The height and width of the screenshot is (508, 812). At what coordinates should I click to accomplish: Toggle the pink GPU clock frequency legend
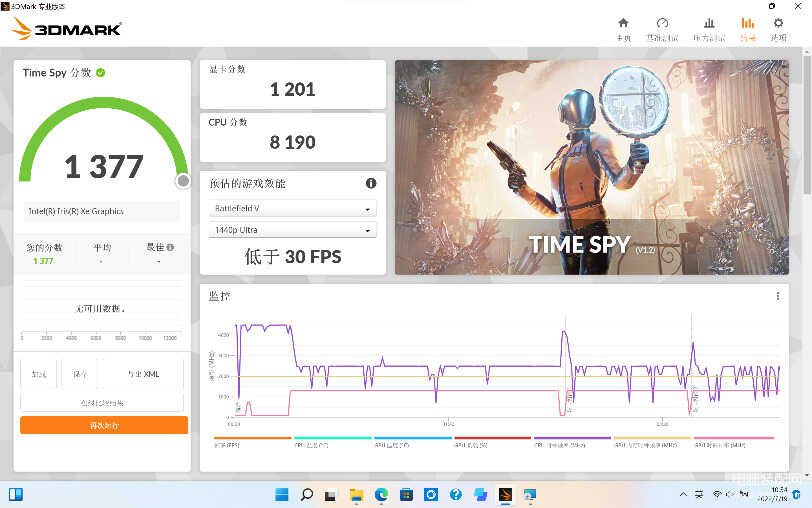(733, 442)
